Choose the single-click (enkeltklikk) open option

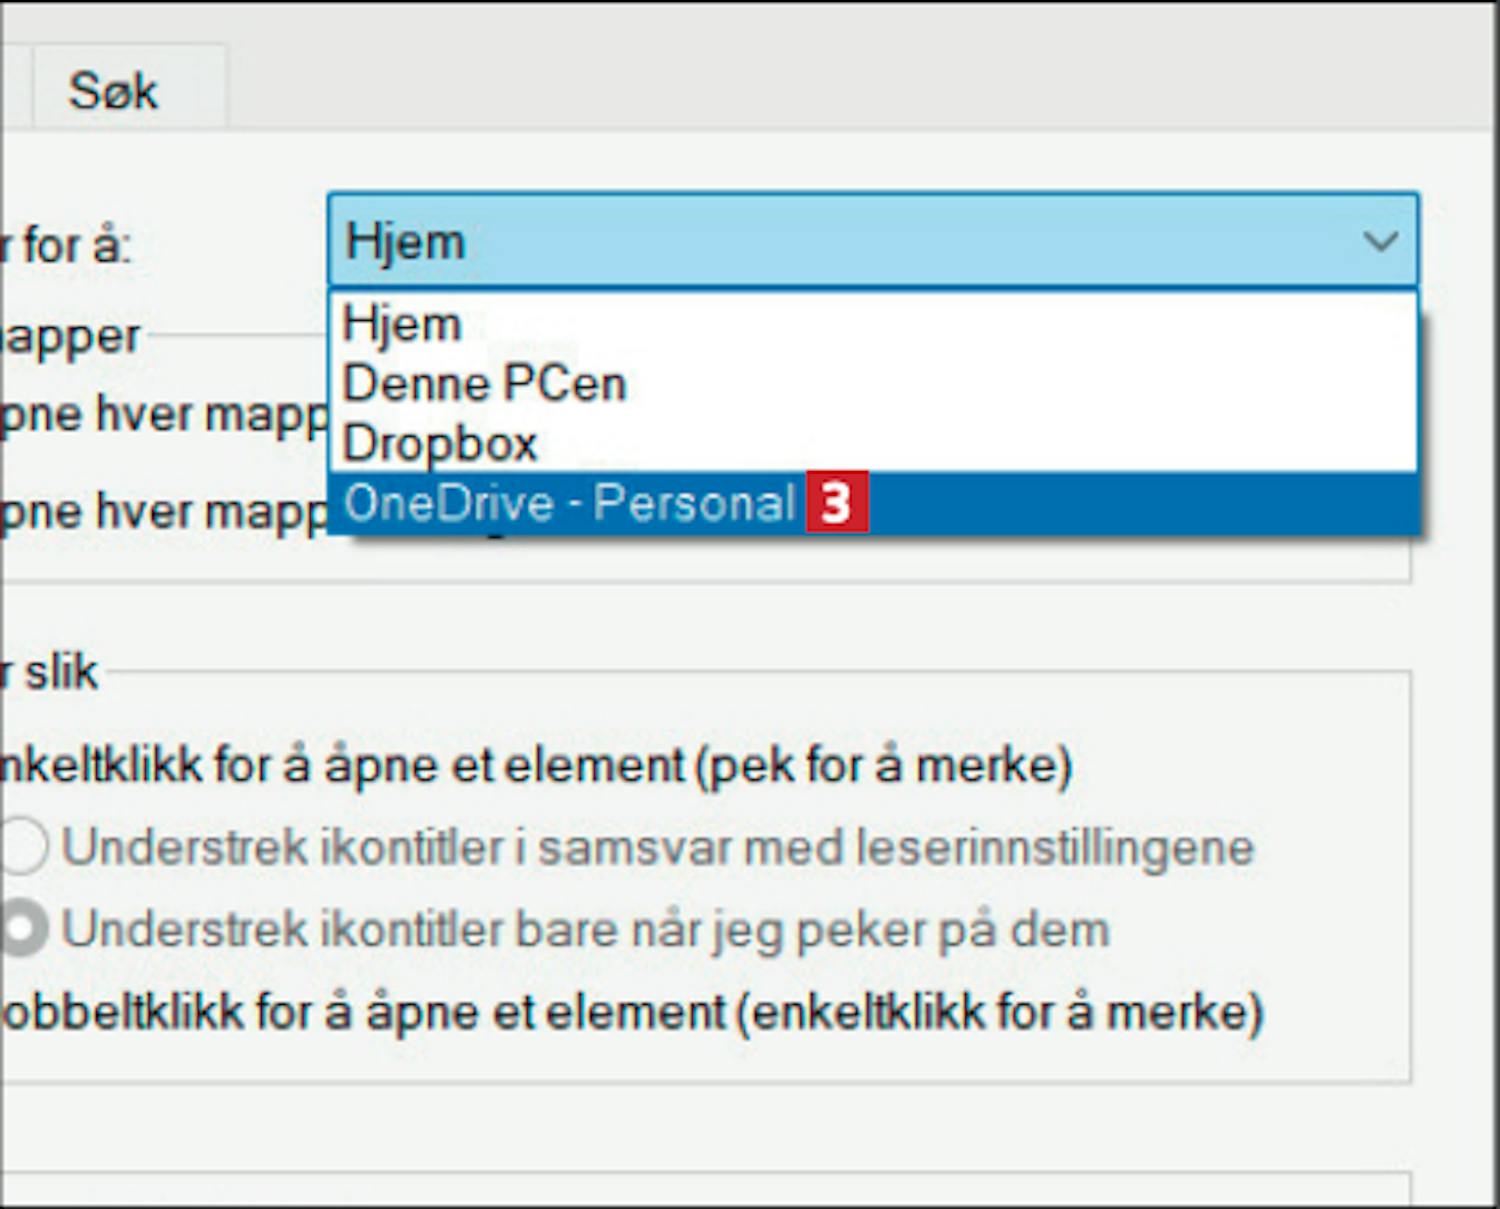(x=535, y=766)
